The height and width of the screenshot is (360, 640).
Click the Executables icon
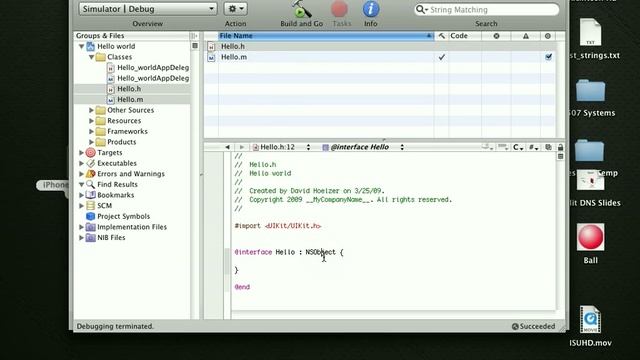pos(91,163)
